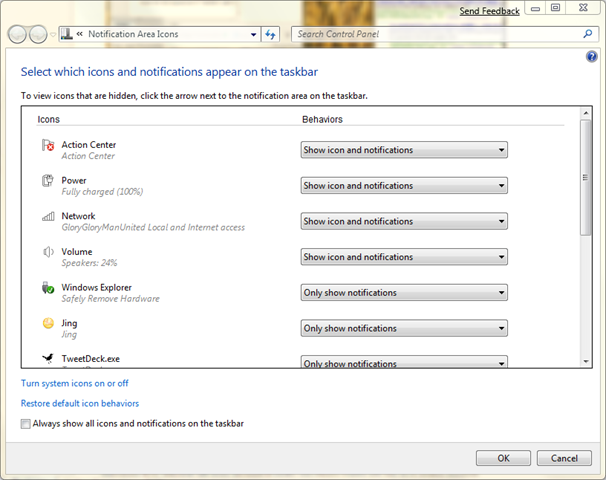606x480 pixels.
Task: Open the recent pages dropdown arrow
Action: (x=53, y=34)
